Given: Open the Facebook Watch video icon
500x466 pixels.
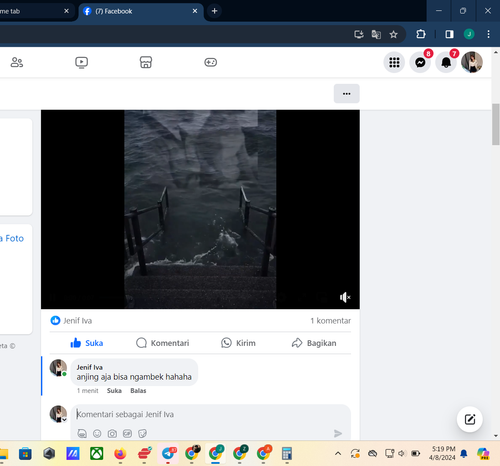Looking at the screenshot, I should coord(81,62).
